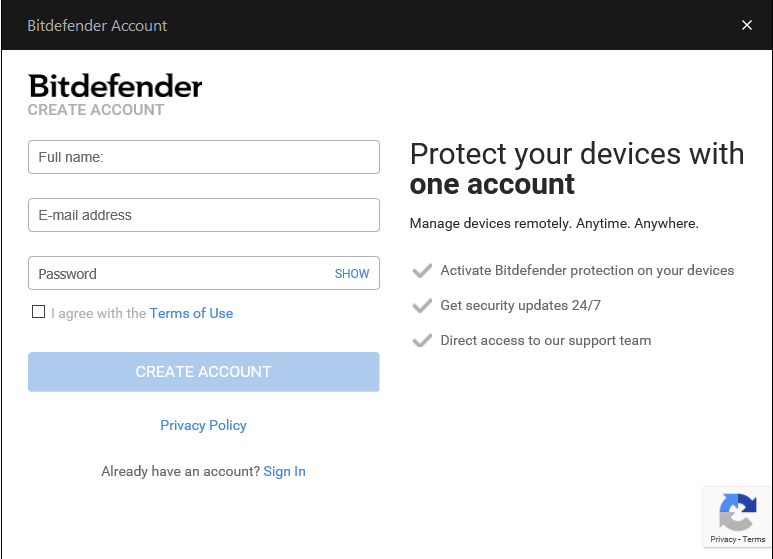
Task: Click 'Direct access to our support team' text
Action: click(546, 341)
